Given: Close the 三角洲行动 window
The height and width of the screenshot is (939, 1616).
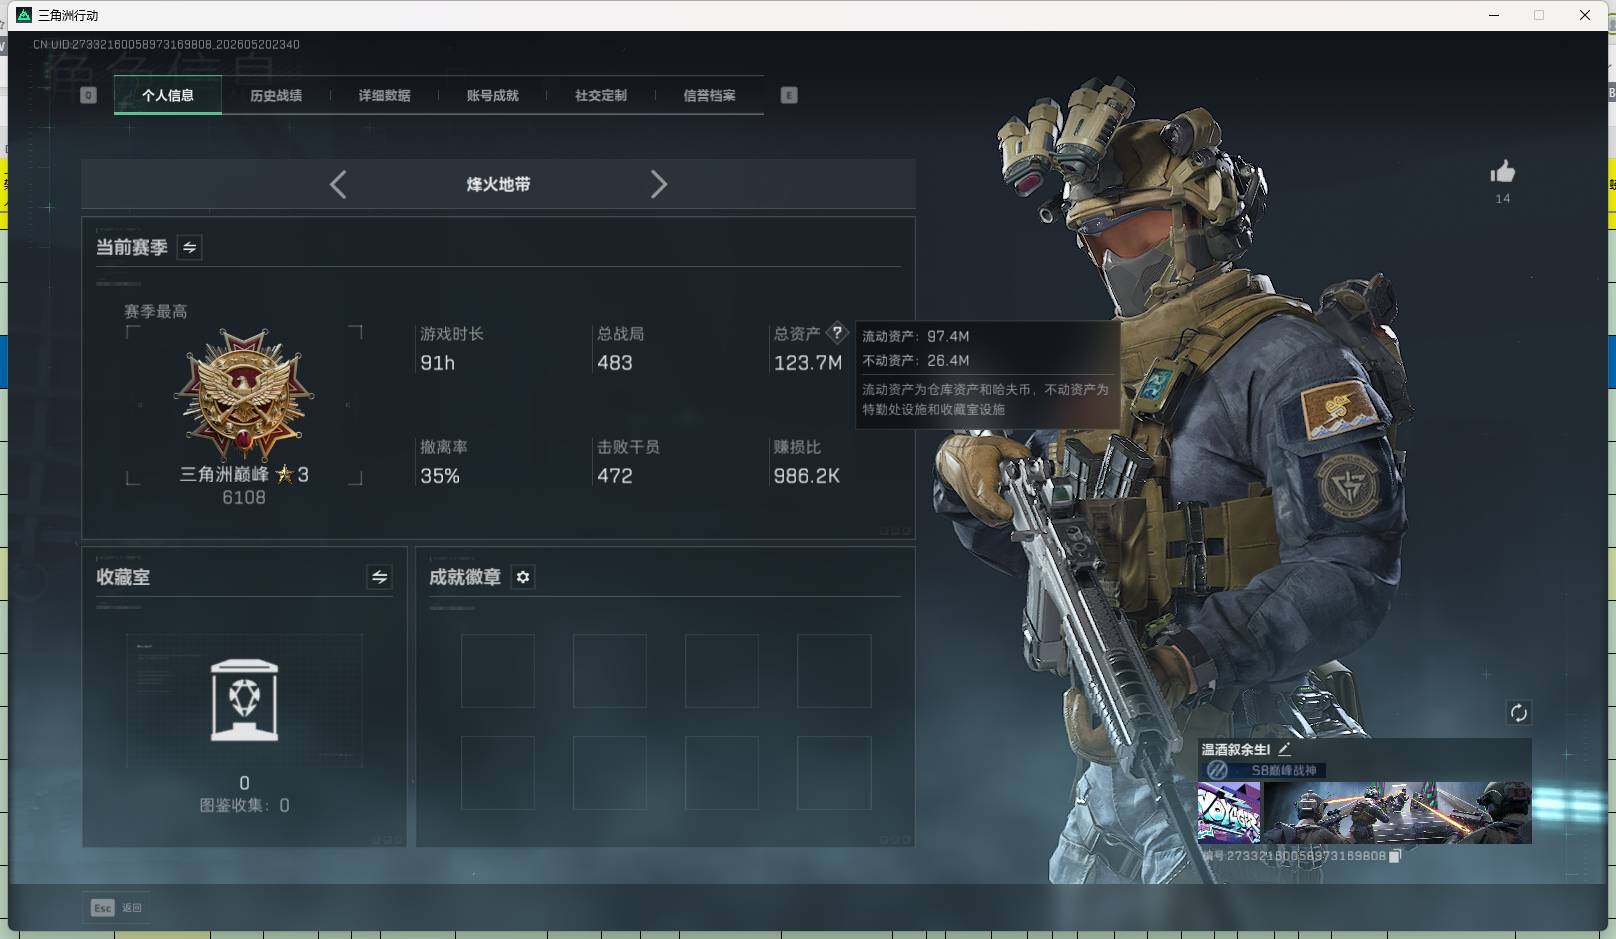Looking at the screenshot, I should pyautogui.click(x=1585, y=15).
